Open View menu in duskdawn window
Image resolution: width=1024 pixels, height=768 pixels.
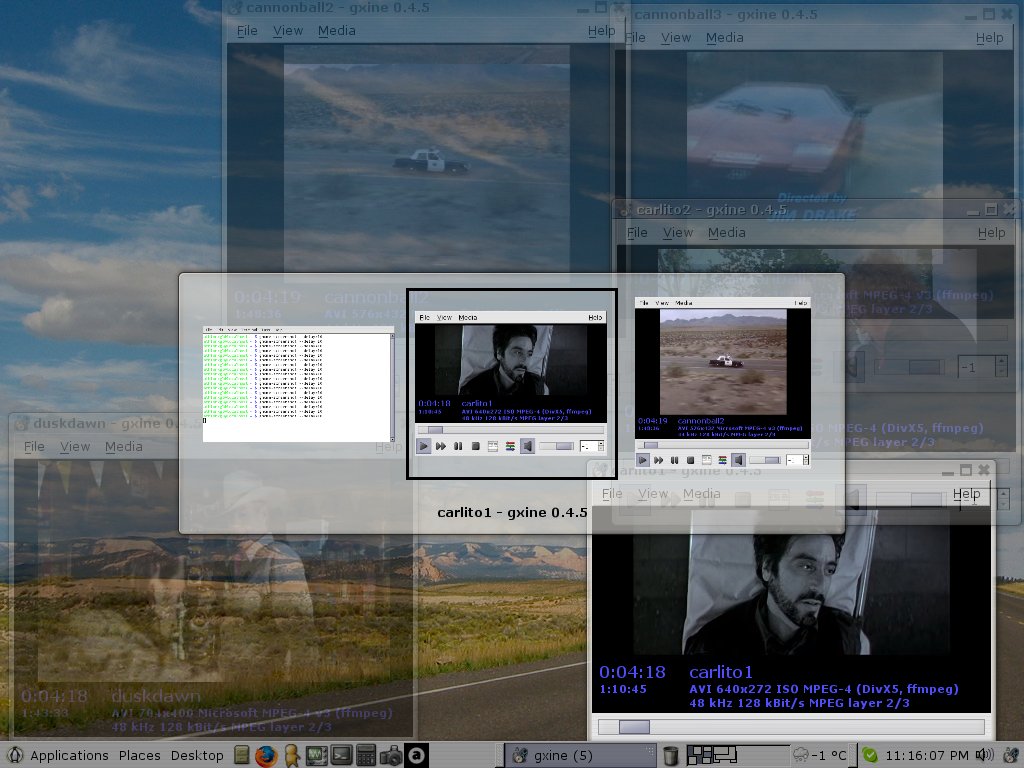pos(75,447)
